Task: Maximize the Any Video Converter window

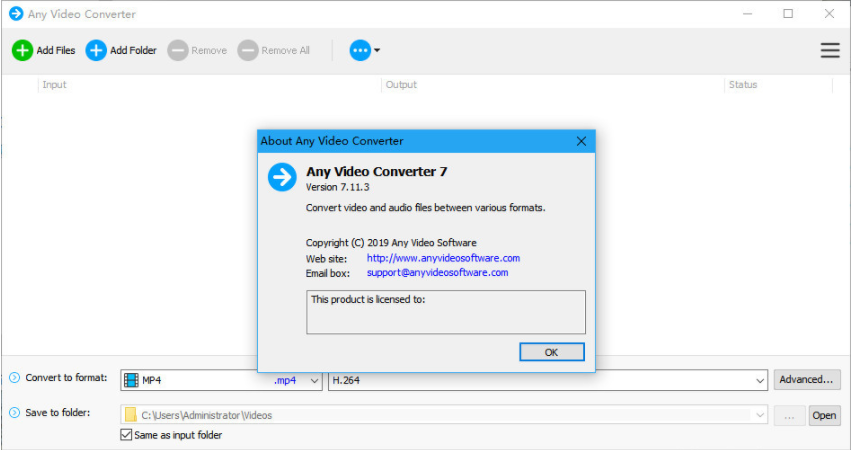Action: click(x=788, y=14)
